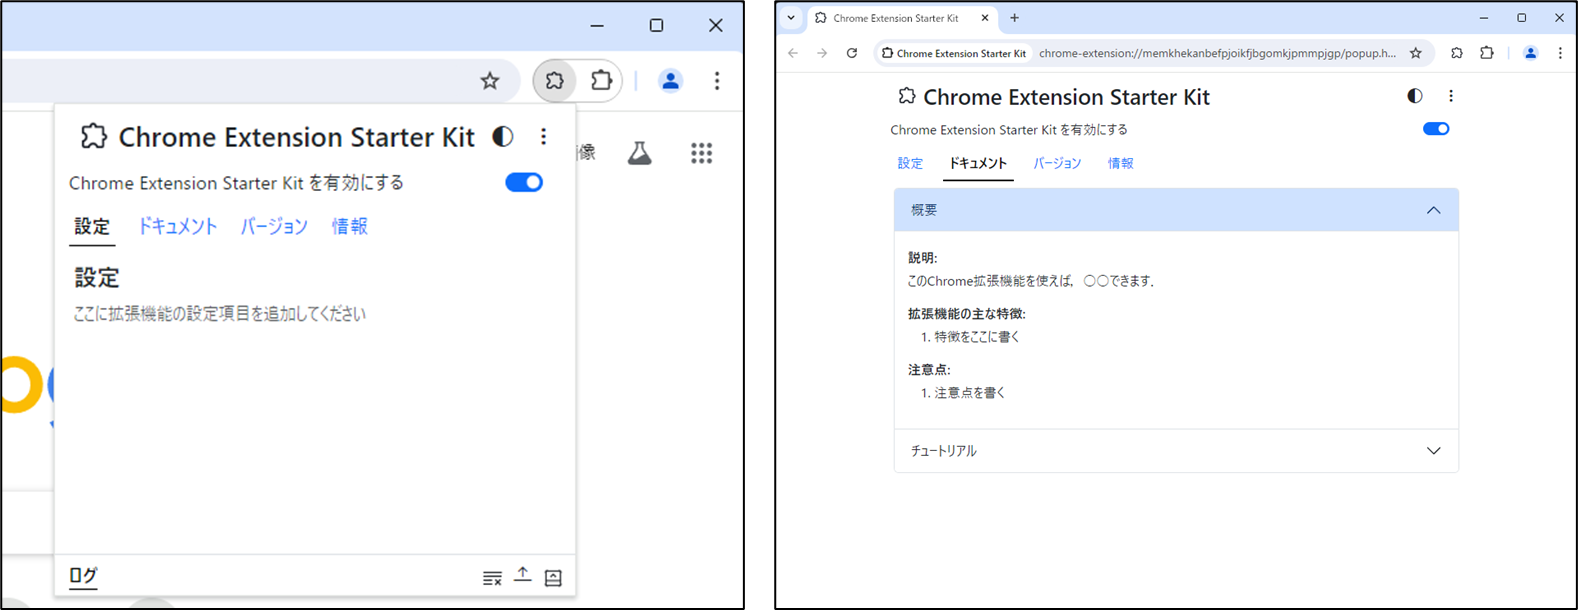The height and width of the screenshot is (610, 1578).
Task: Click text ここに拡張機能の設定項目を追加してください
Action: tap(220, 314)
